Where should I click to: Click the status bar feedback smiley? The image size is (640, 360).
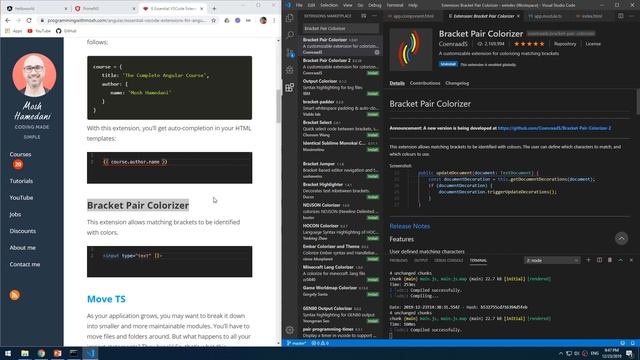coord(622,343)
